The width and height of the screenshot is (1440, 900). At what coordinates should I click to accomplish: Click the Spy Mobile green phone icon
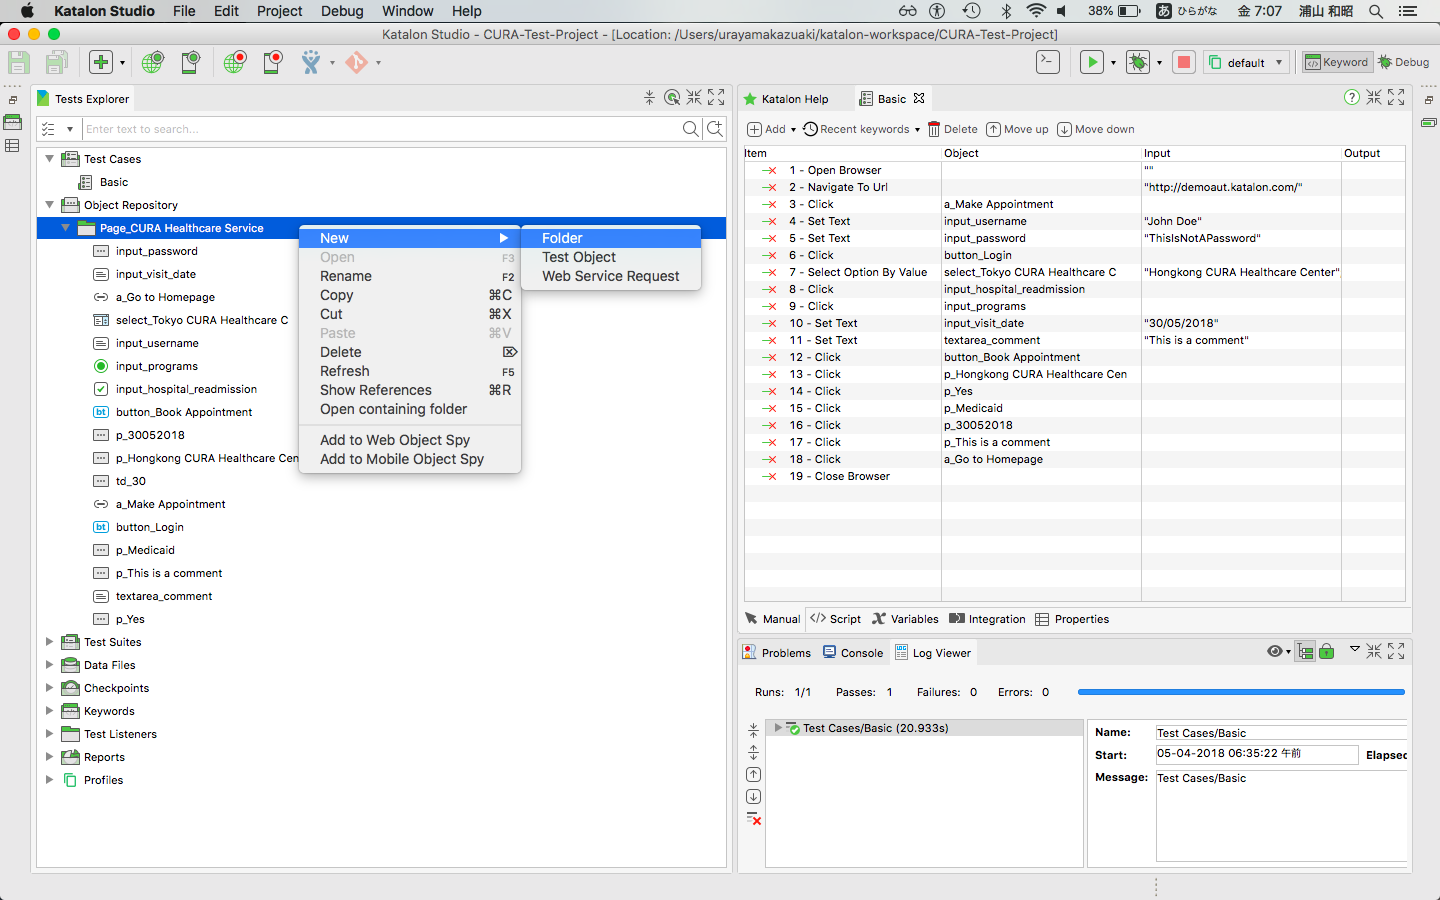coord(190,62)
